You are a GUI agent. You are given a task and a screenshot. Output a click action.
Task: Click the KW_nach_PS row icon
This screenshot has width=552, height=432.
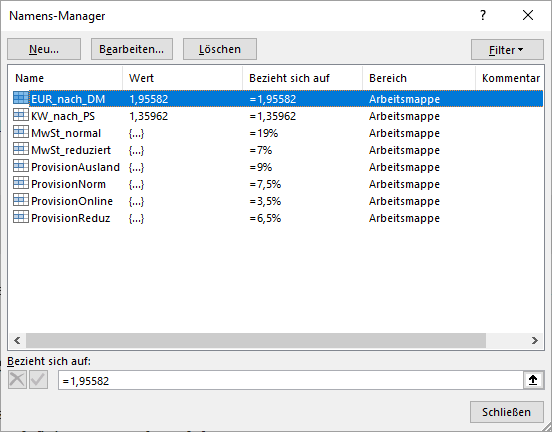tap(21, 115)
